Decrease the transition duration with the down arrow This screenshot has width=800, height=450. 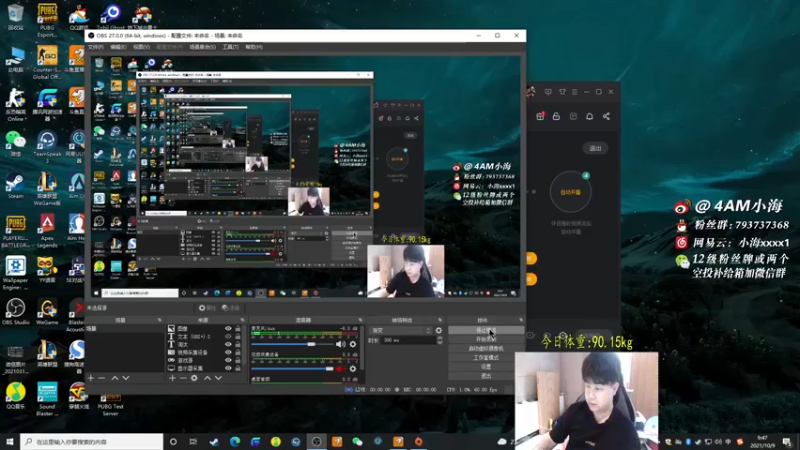[x=440, y=342]
